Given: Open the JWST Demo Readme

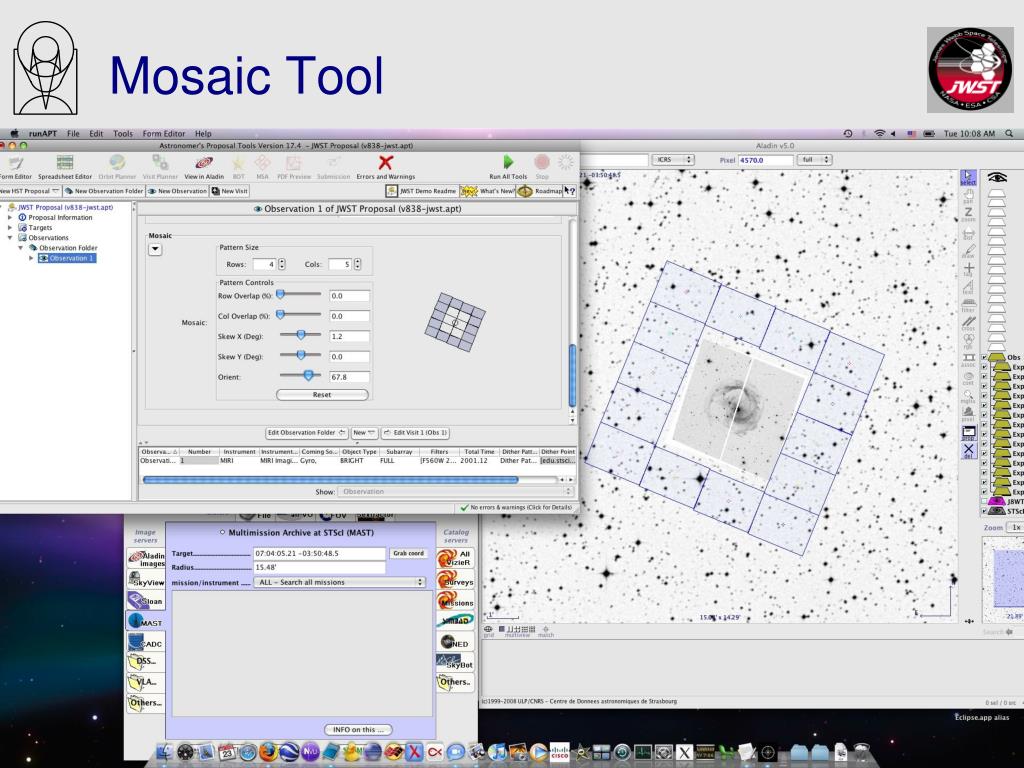Looking at the screenshot, I should click(421, 191).
